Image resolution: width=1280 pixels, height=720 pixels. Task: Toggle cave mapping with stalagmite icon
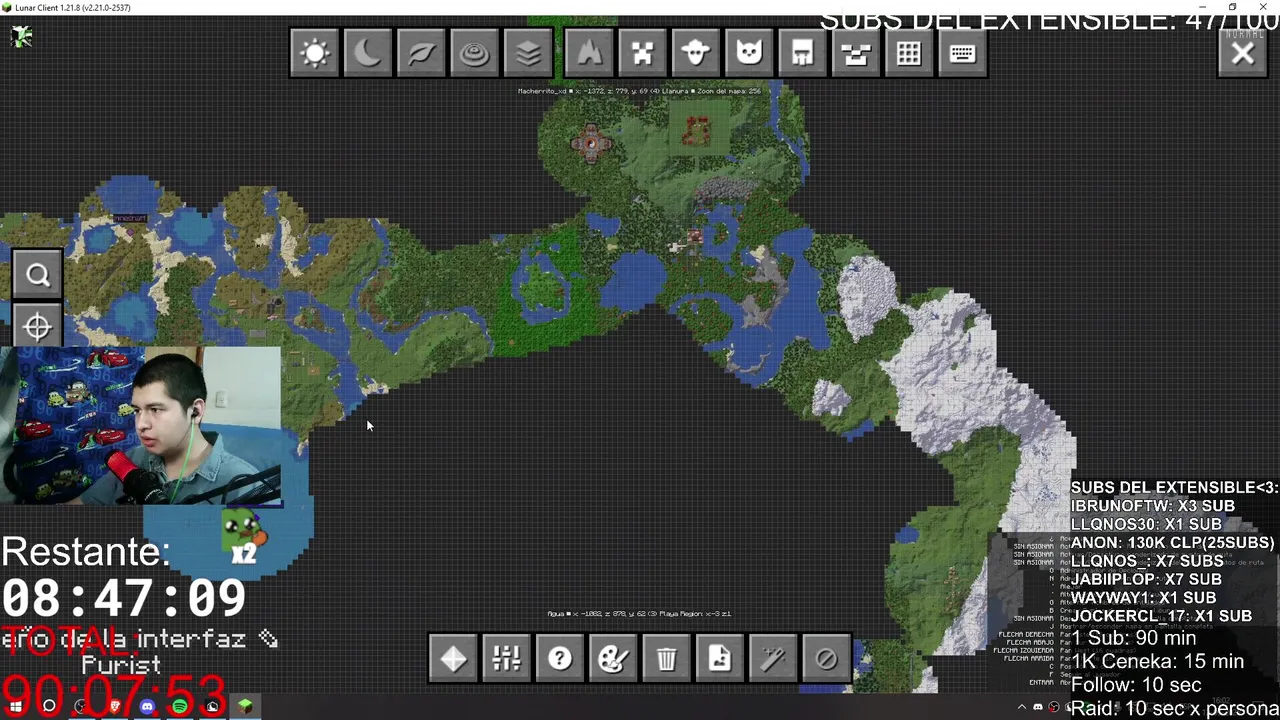point(589,53)
